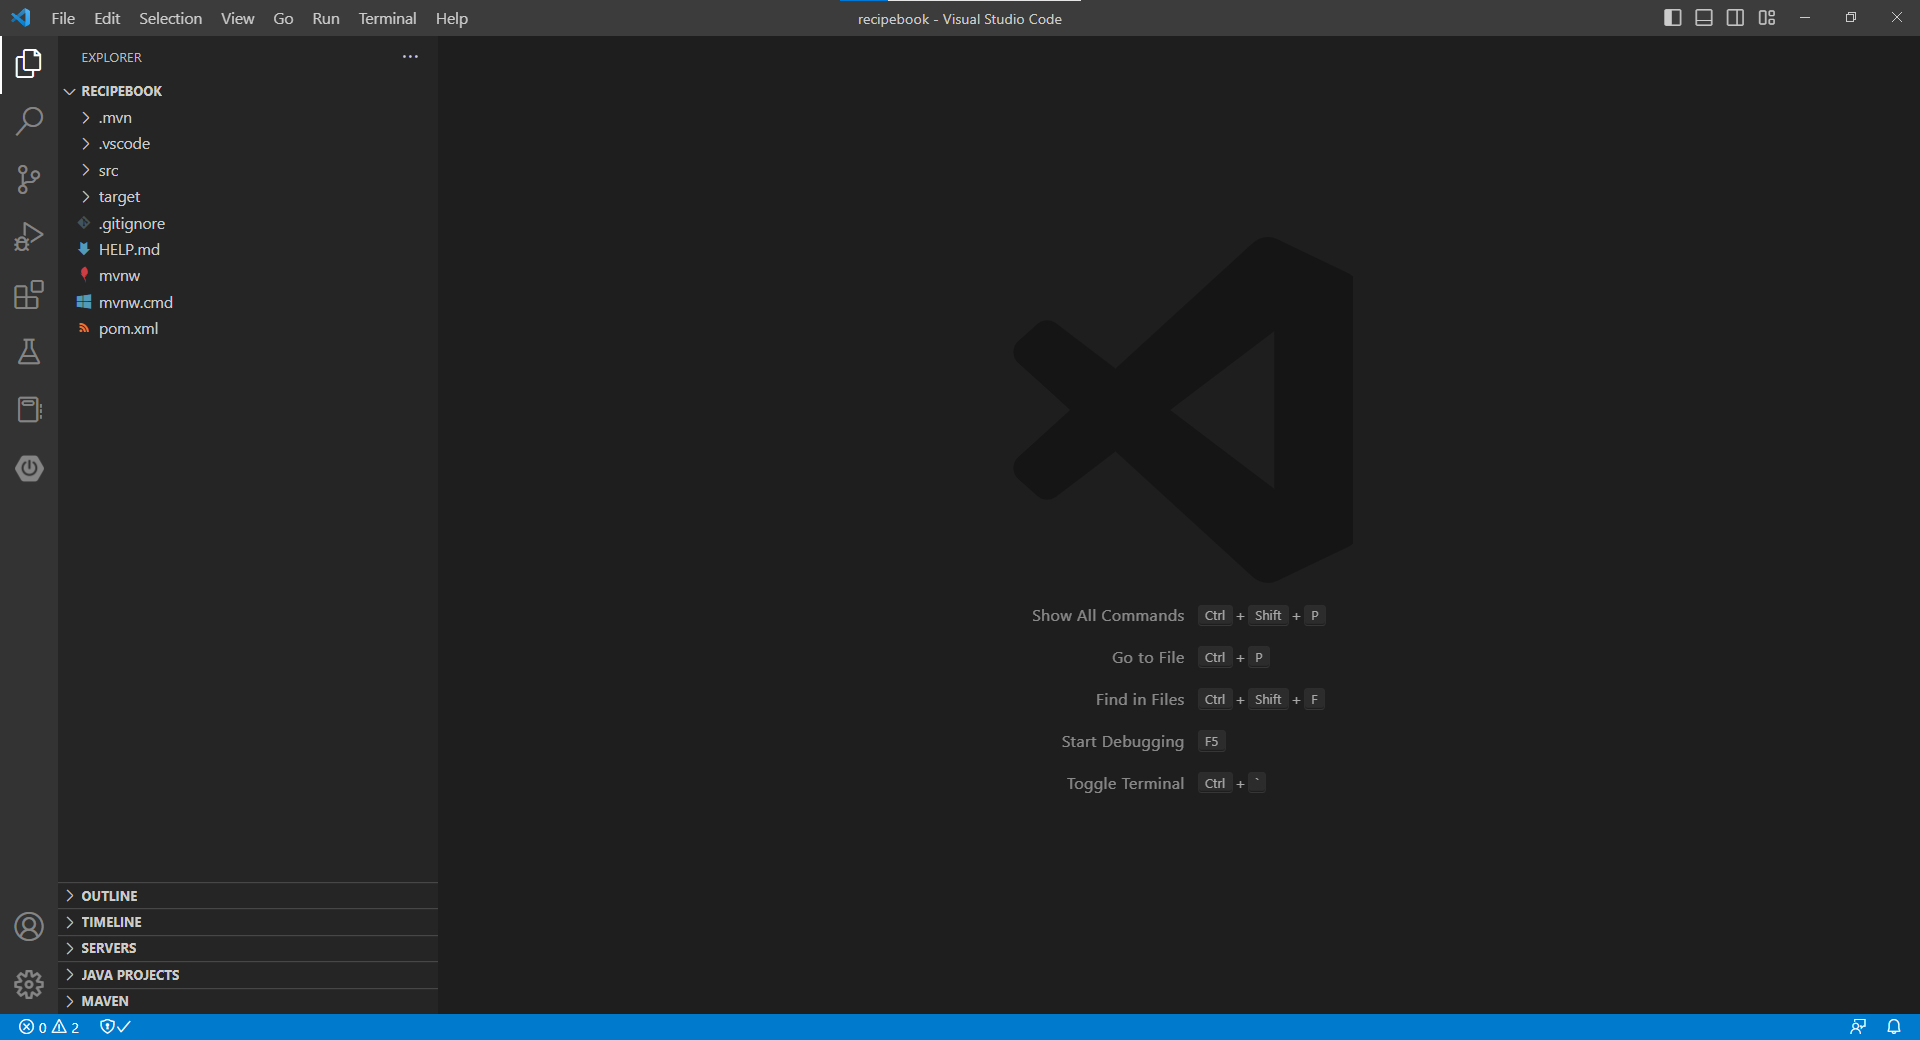Screen dimensions: 1920x1040
Task: Open Explorer views and more actions
Action: coord(410,57)
